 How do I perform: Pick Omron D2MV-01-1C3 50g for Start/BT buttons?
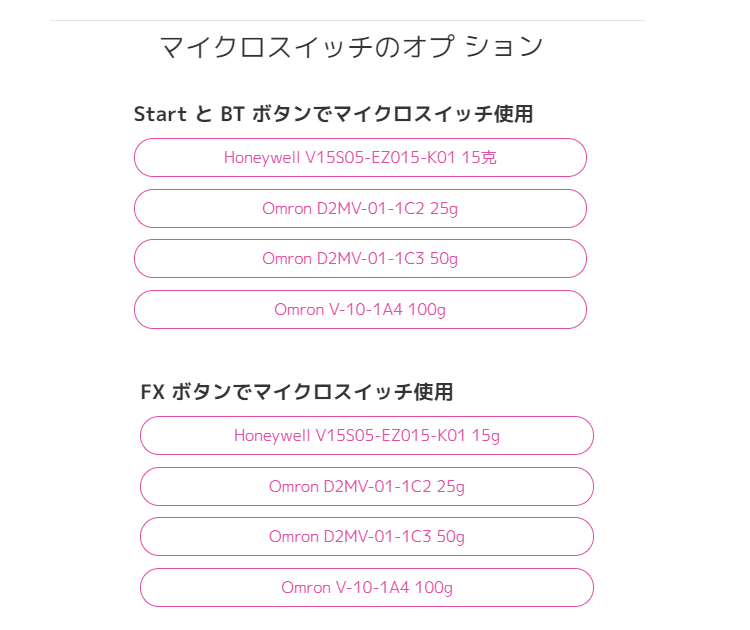[360, 259]
